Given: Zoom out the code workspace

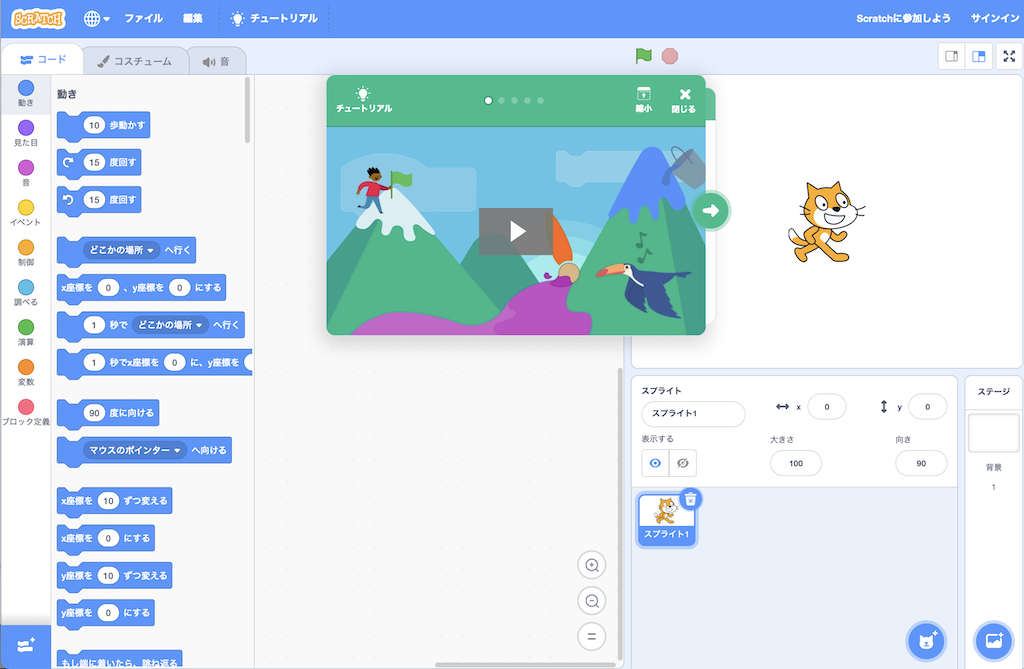Looking at the screenshot, I should [x=592, y=600].
